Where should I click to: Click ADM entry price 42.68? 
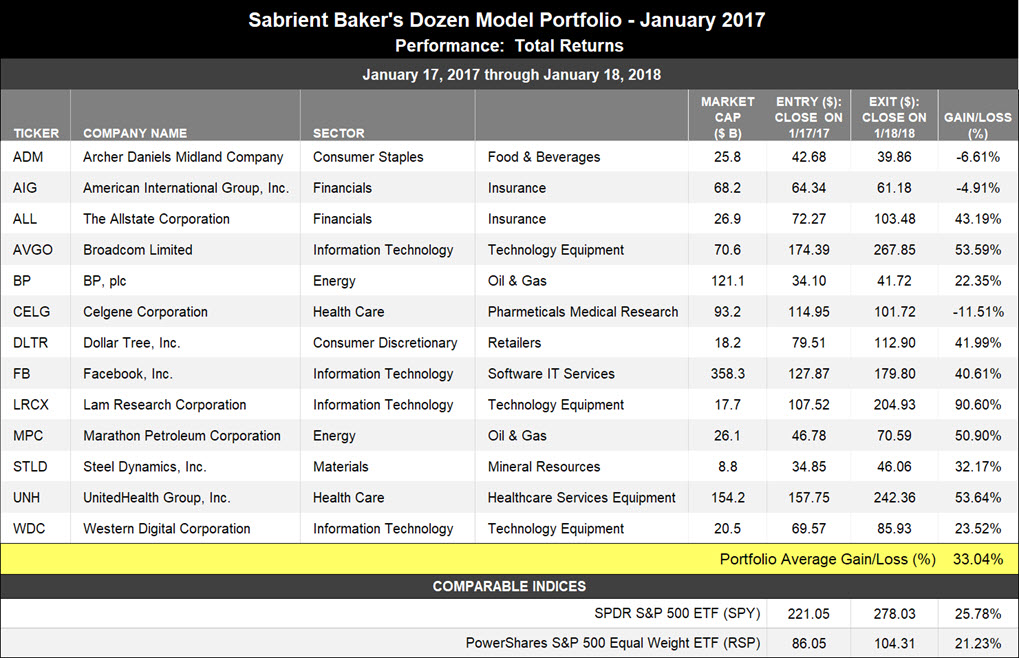coord(809,157)
